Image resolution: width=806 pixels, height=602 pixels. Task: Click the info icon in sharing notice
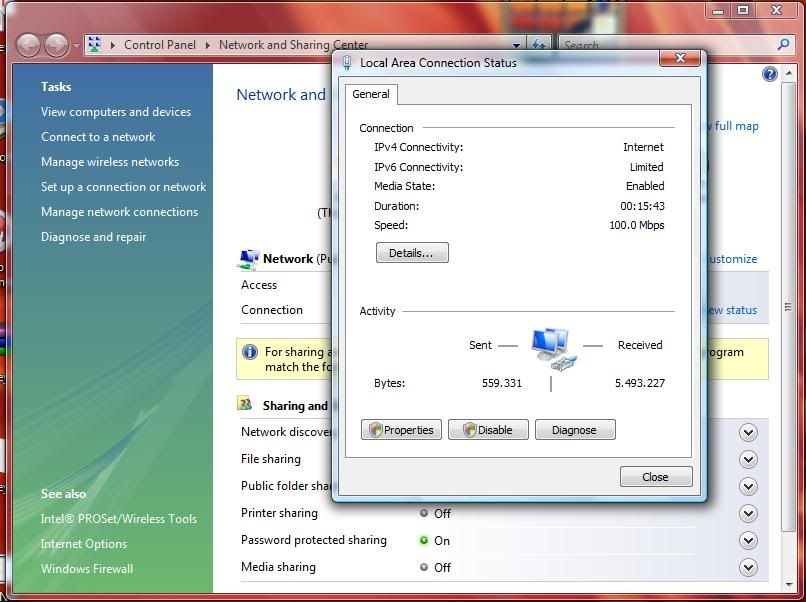(x=250, y=352)
